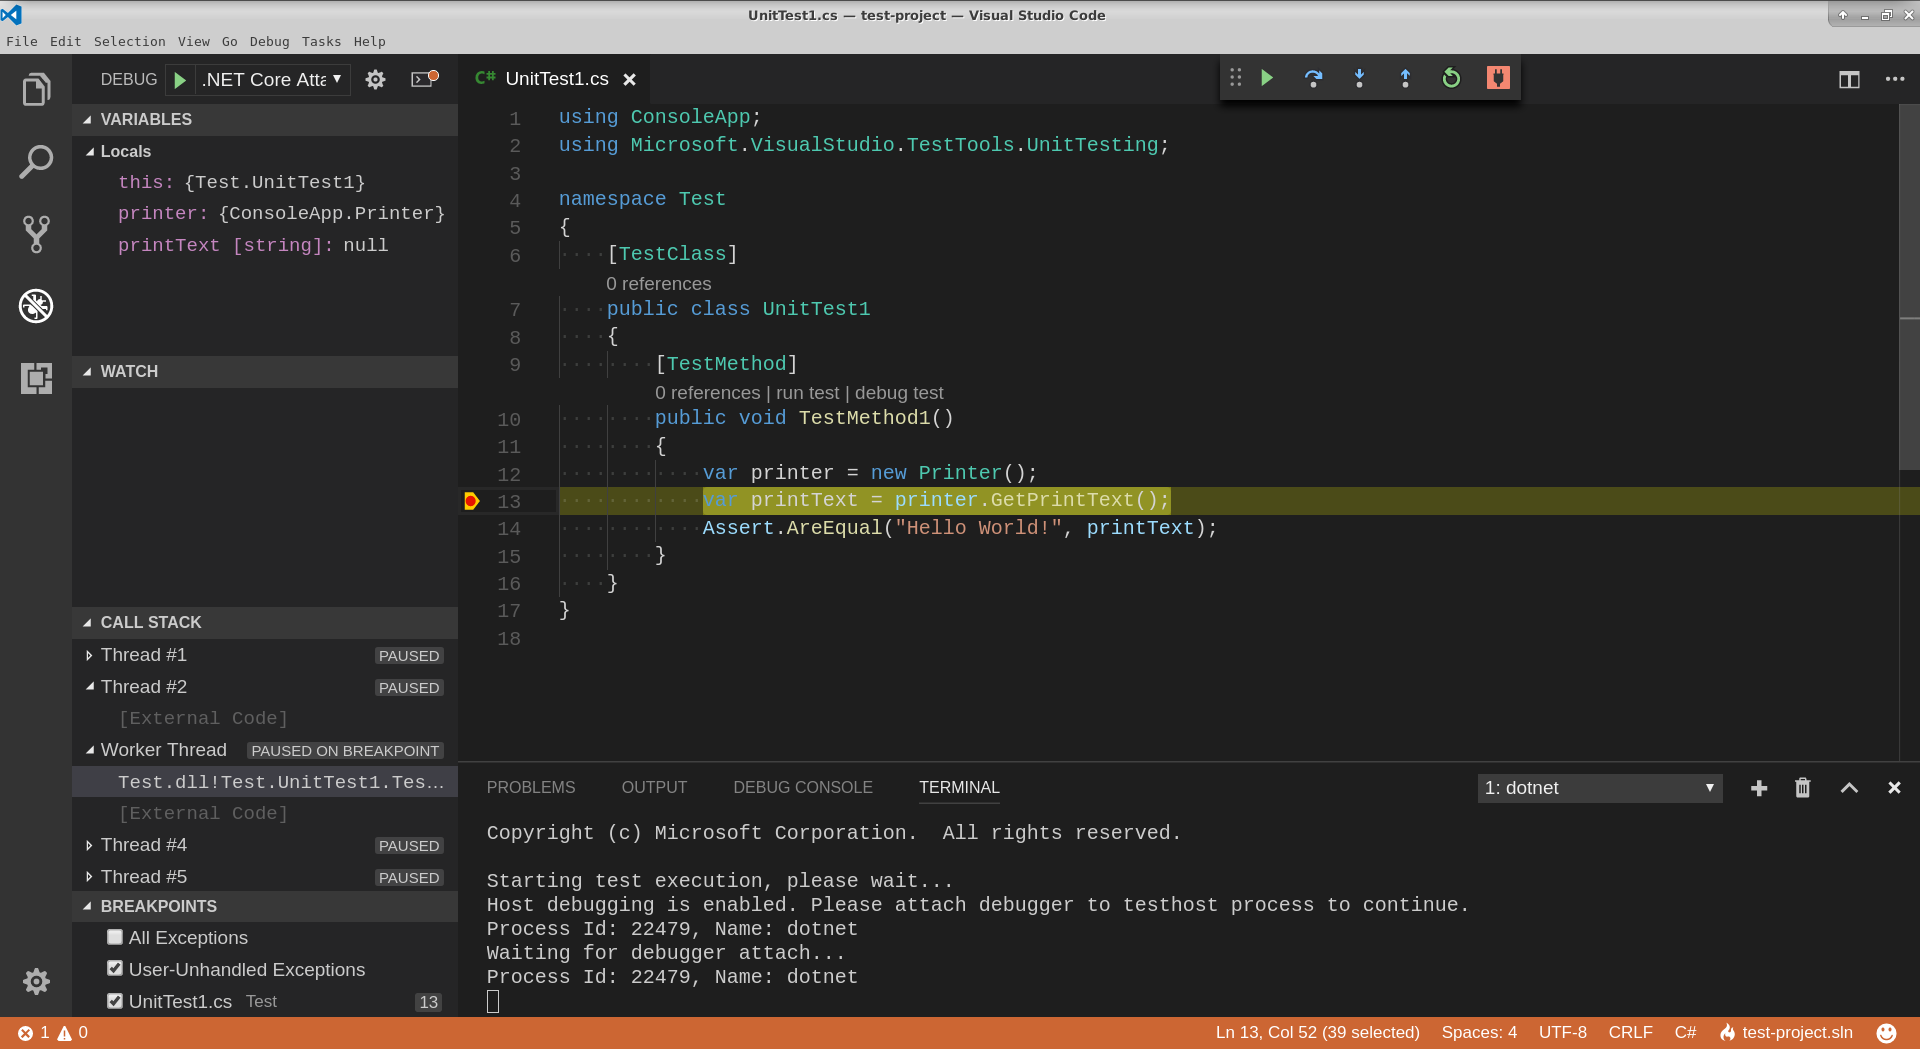Open the feedback smiley in status bar
This screenshot has width=1920, height=1049.
click(x=1886, y=1033)
